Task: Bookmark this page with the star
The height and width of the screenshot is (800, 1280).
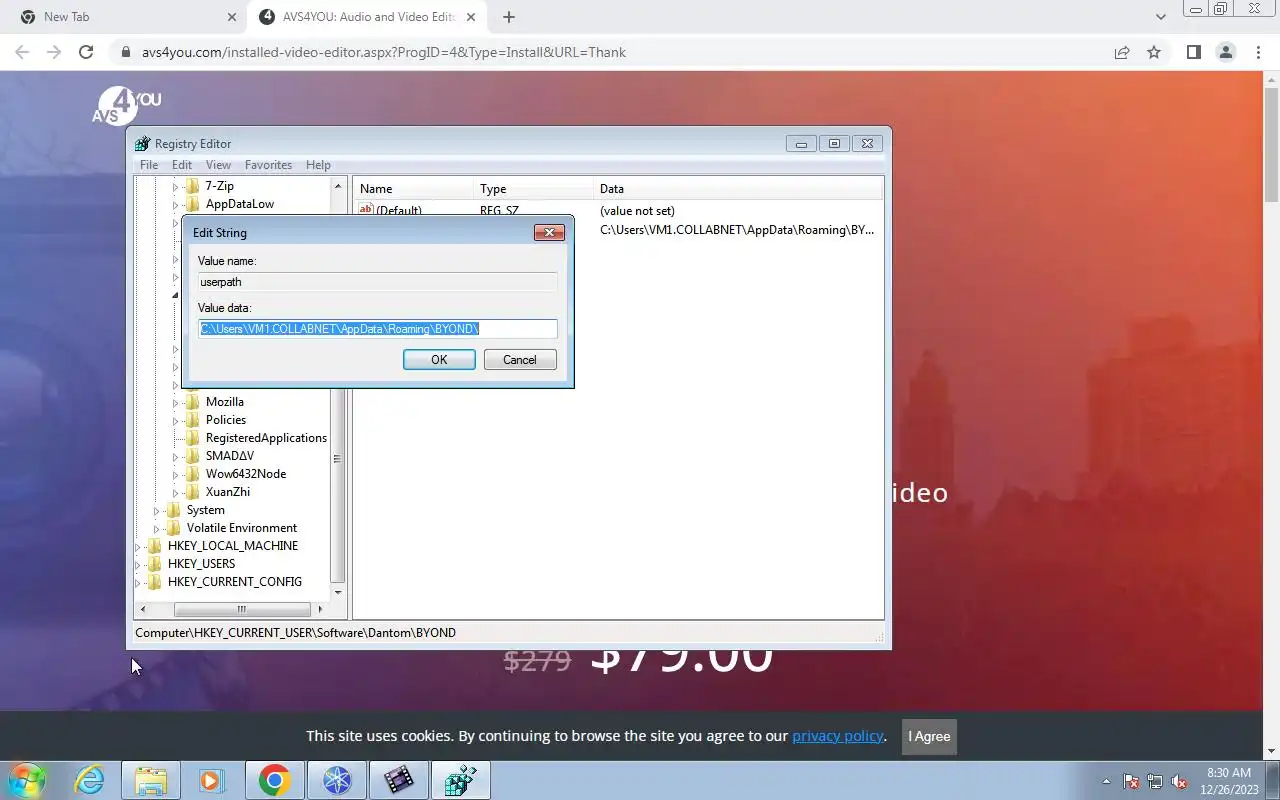Action: 1154,52
